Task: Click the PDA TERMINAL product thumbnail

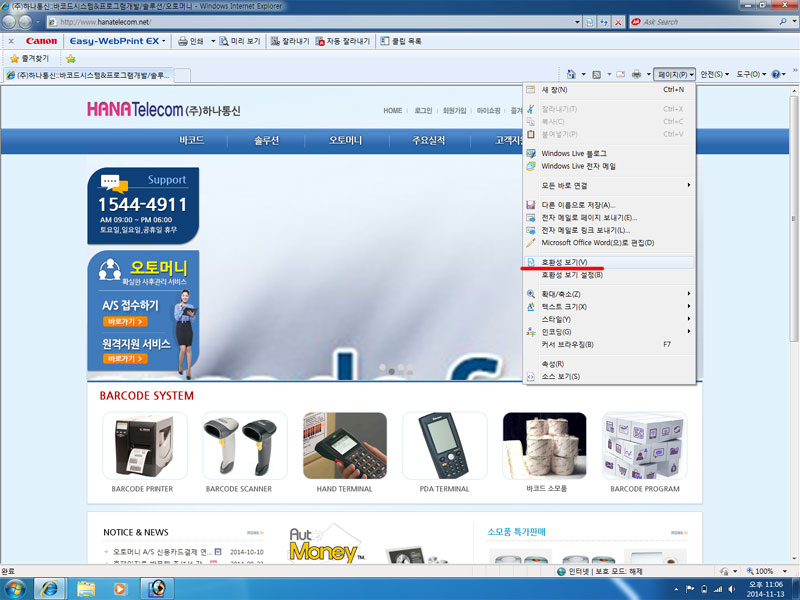Action: tap(445, 445)
